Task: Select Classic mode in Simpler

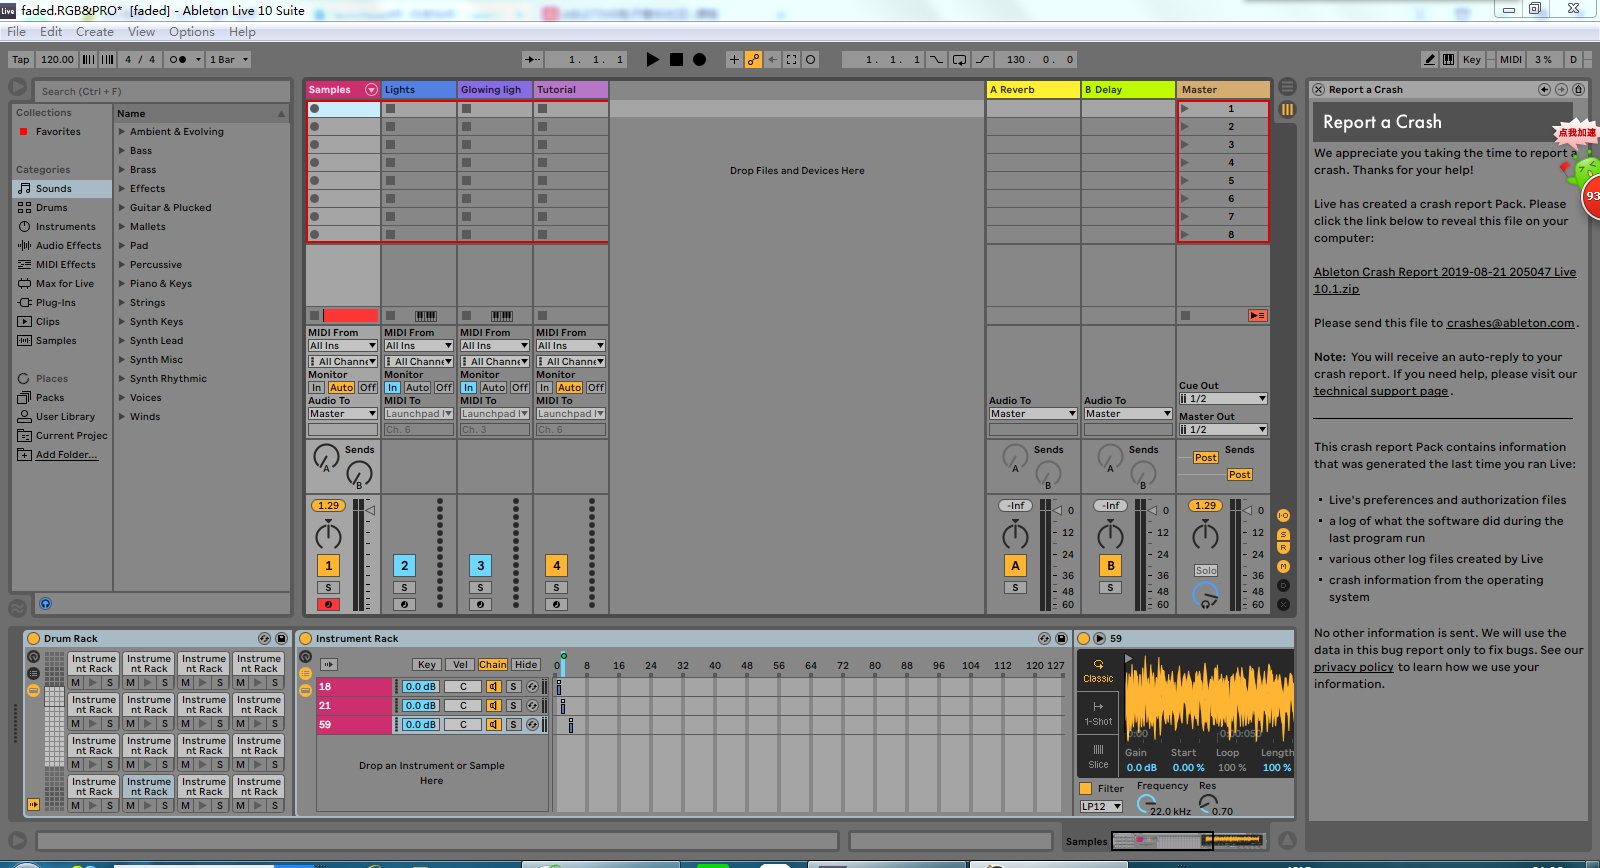Action: pyautogui.click(x=1098, y=671)
